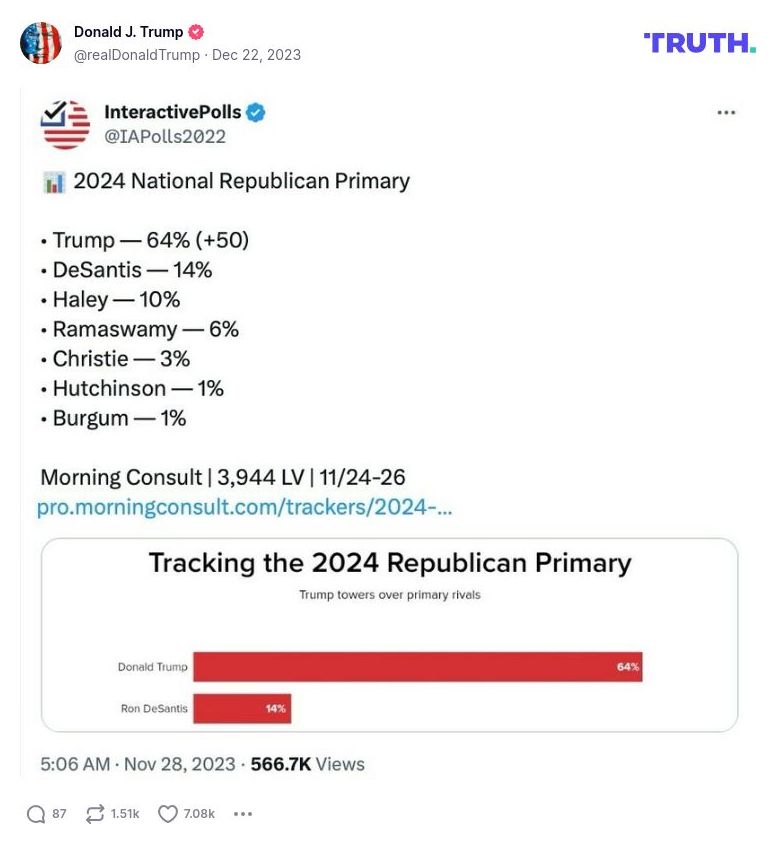
Task: Click InteractivePolls' blue verified badge
Action: (x=256, y=112)
